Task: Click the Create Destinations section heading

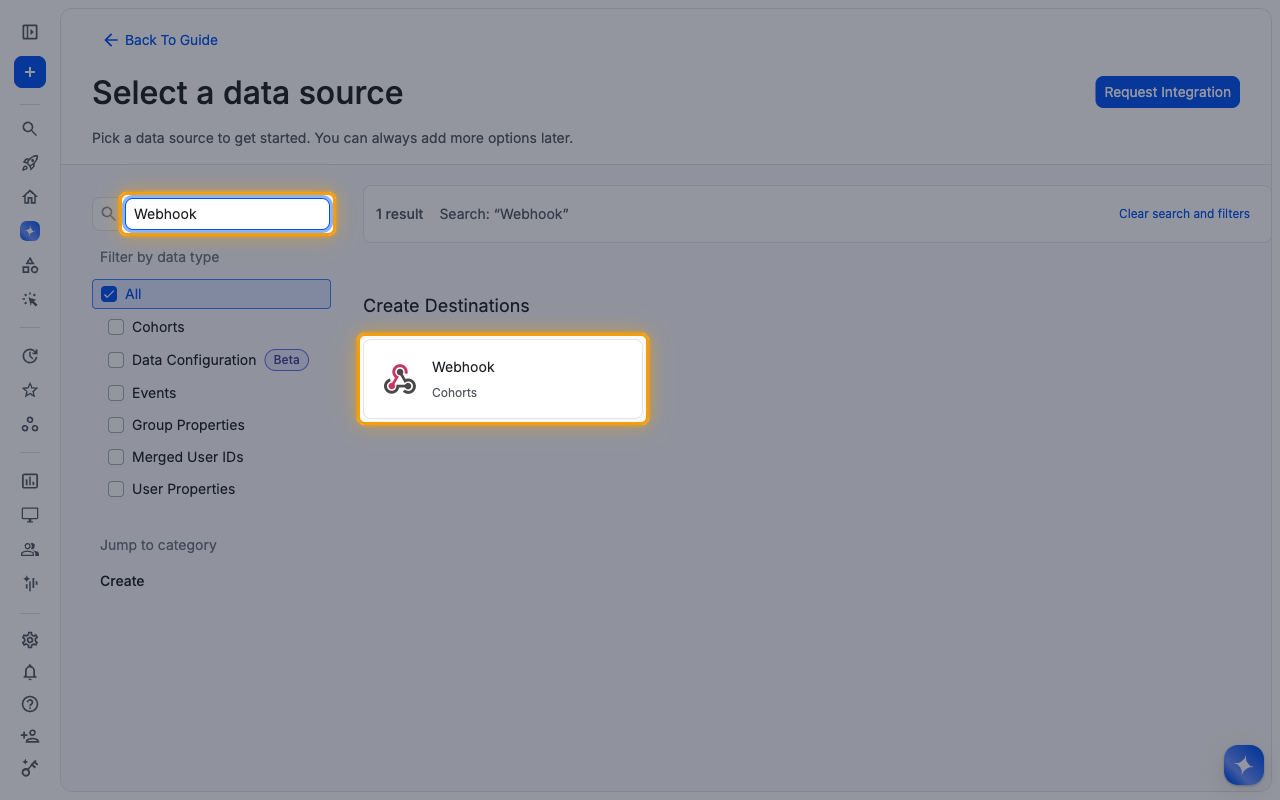Action: pyautogui.click(x=446, y=306)
